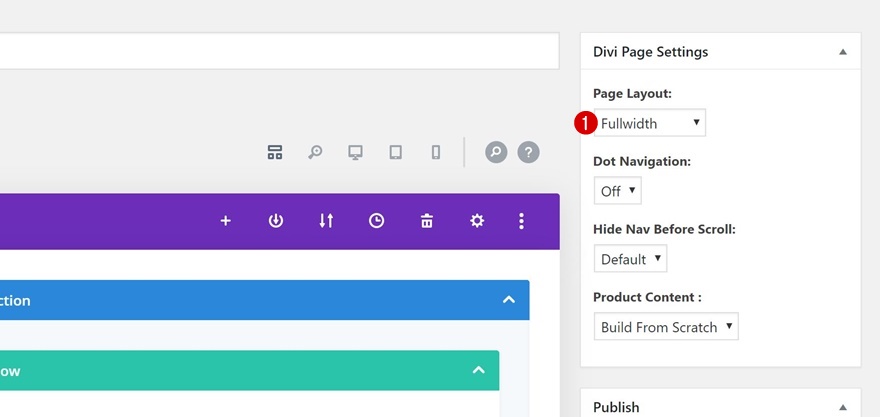The height and width of the screenshot is (417, 880).
Task: Open the Dot Navigation dropdown
Action: point(617,191)
